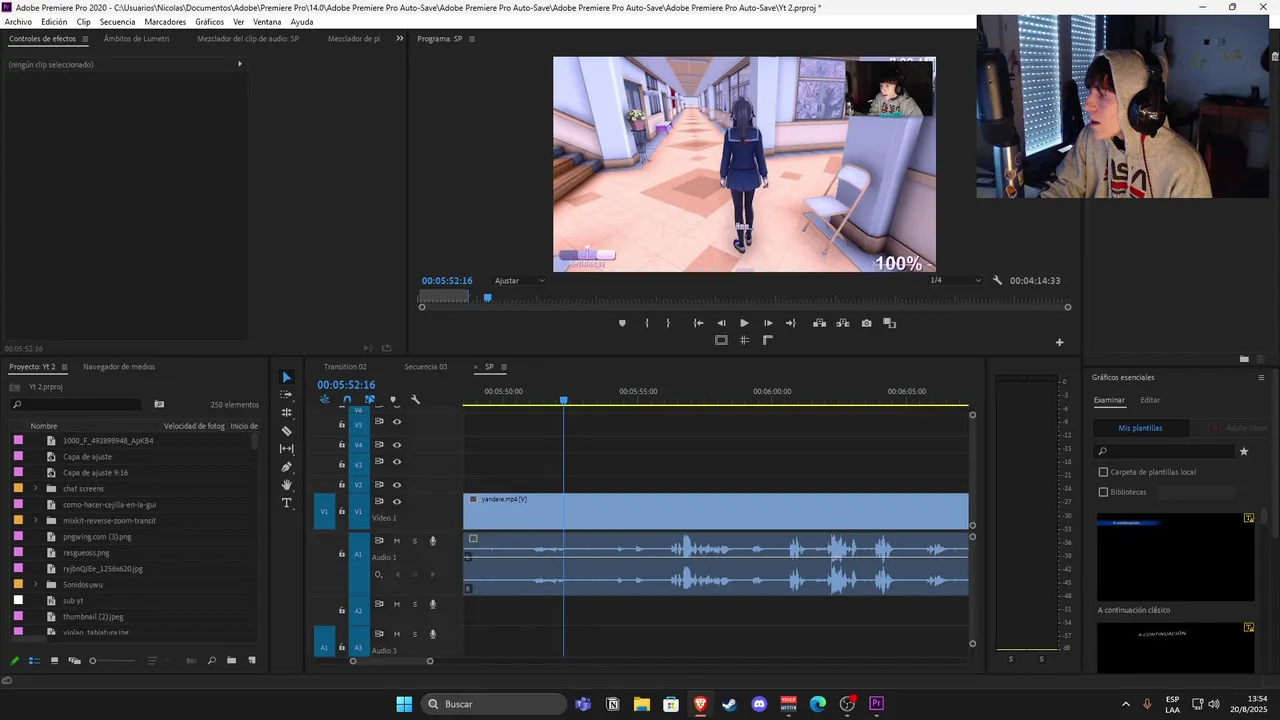The image size is (1280, 720).
Task: Mark In point in Program monitor
Action: 647,323
